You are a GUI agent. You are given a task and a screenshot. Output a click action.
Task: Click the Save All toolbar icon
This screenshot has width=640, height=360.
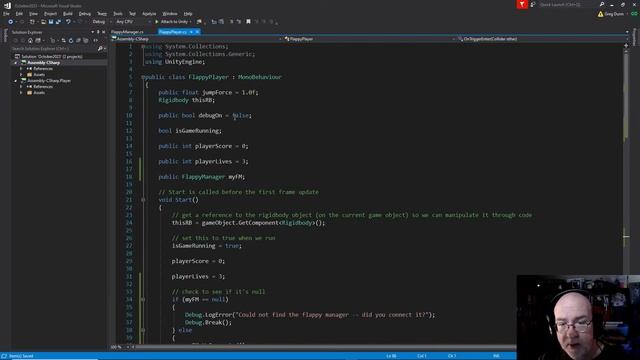pyautogui.click(x=58, y=22)
